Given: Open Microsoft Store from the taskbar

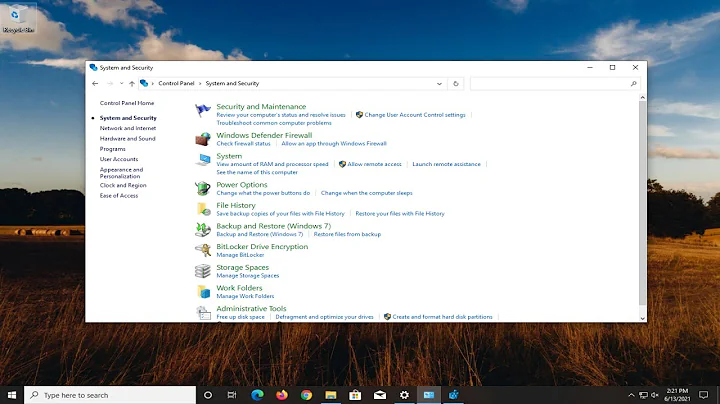Looking at the screenshot, I should point(355,395).
